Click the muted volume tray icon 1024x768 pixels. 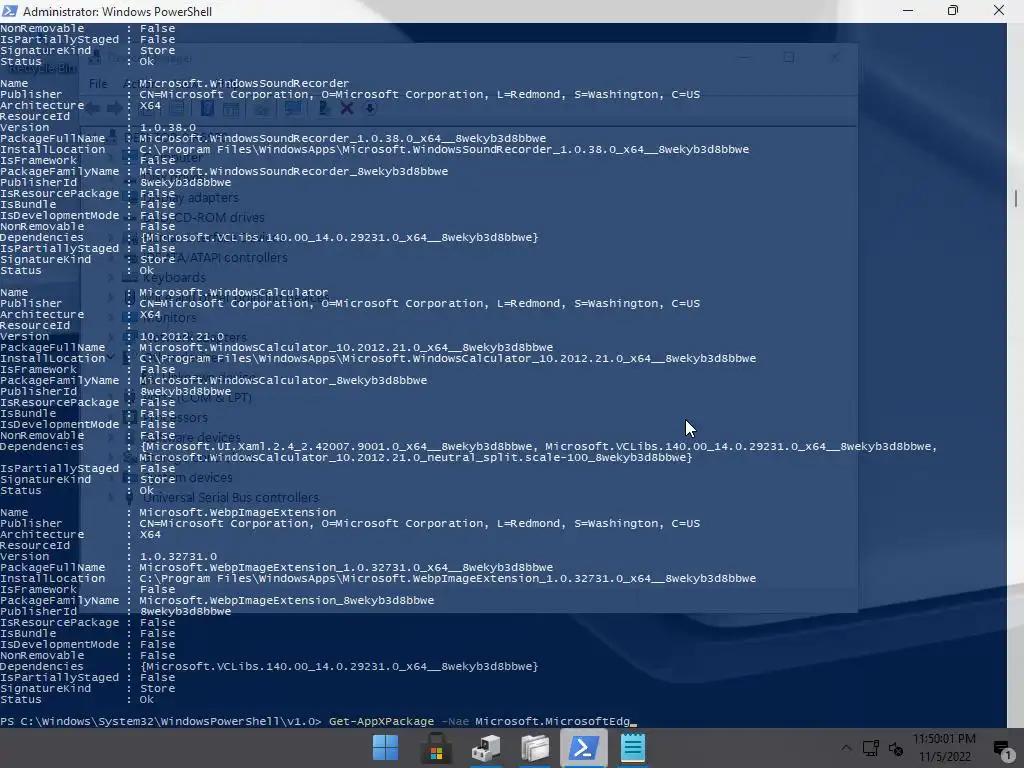tap(896, 748)
